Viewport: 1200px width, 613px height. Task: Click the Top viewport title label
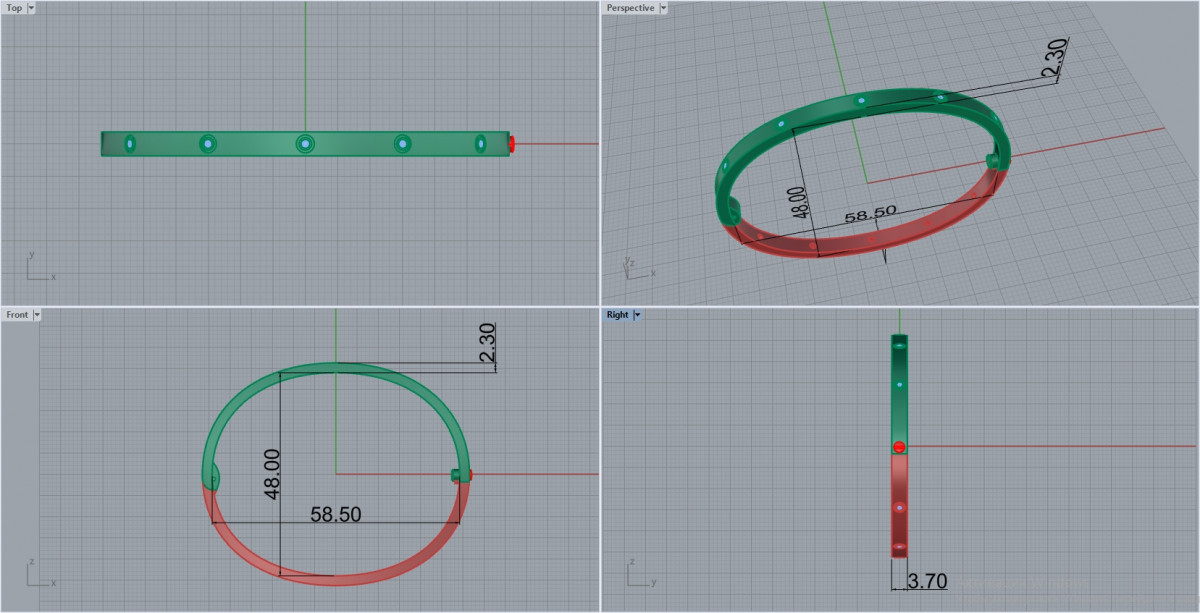pyautogui.click(x=14, y=8)
